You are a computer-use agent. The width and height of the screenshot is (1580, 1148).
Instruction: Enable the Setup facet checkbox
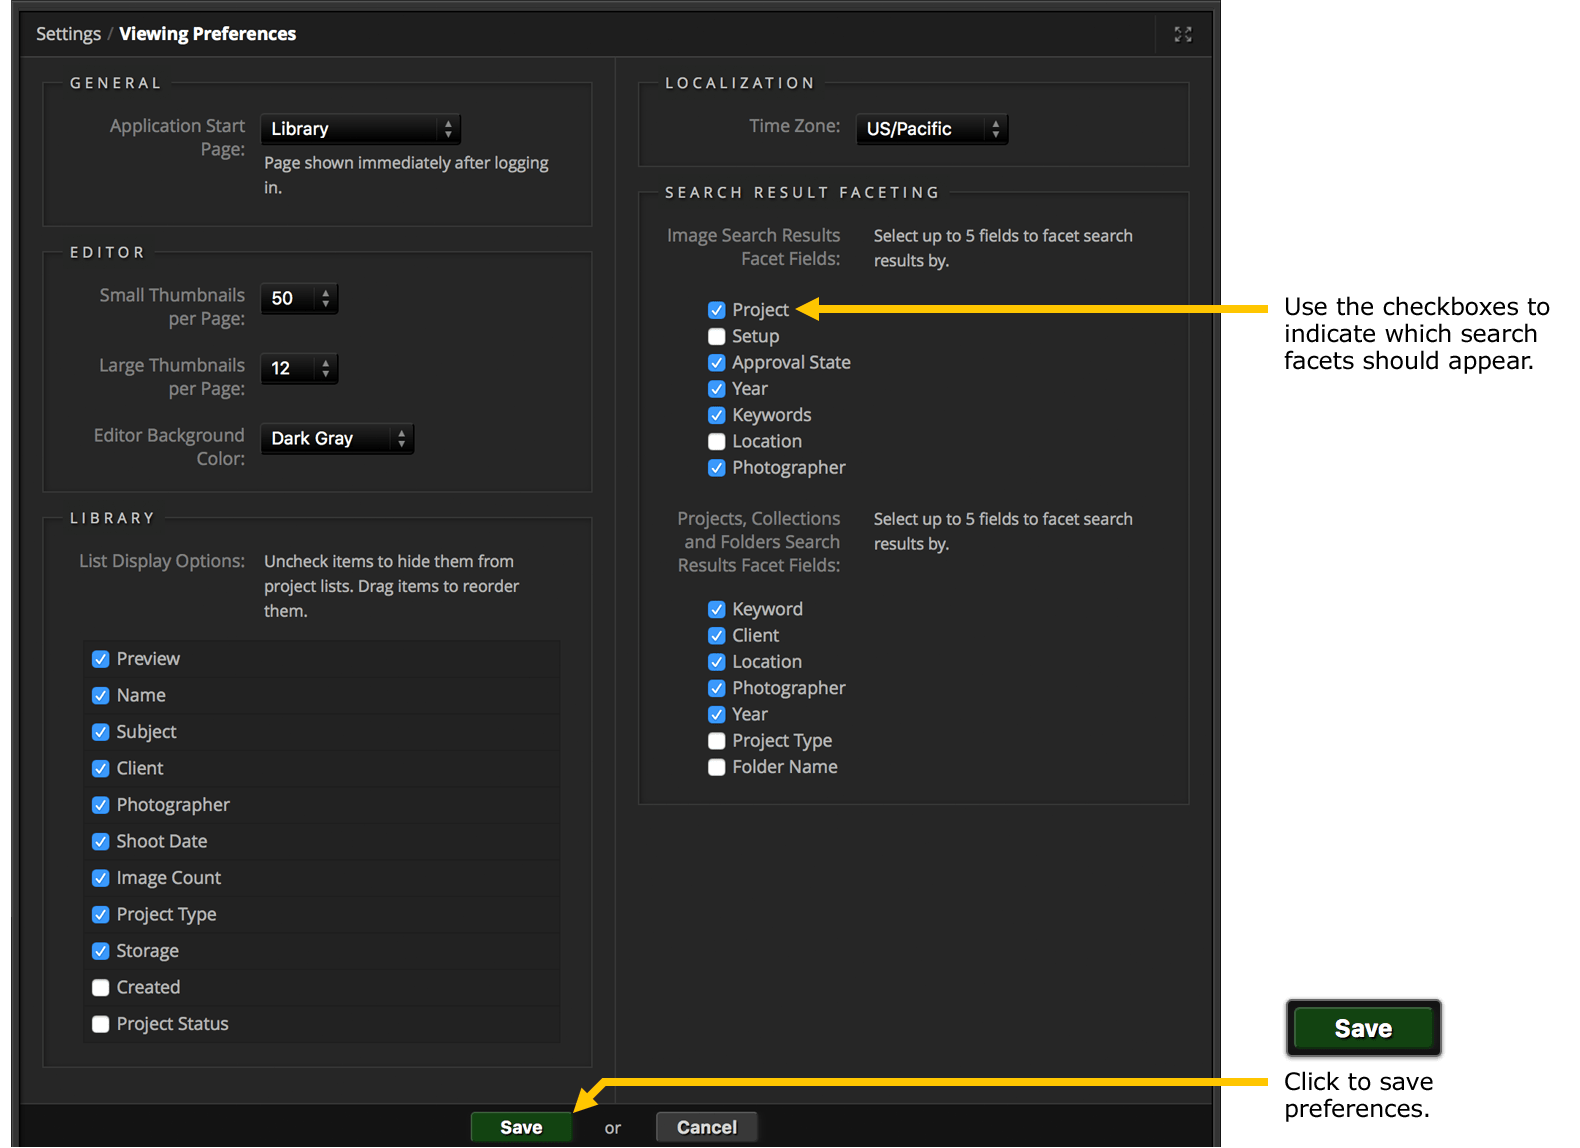[x=717, y=336]
